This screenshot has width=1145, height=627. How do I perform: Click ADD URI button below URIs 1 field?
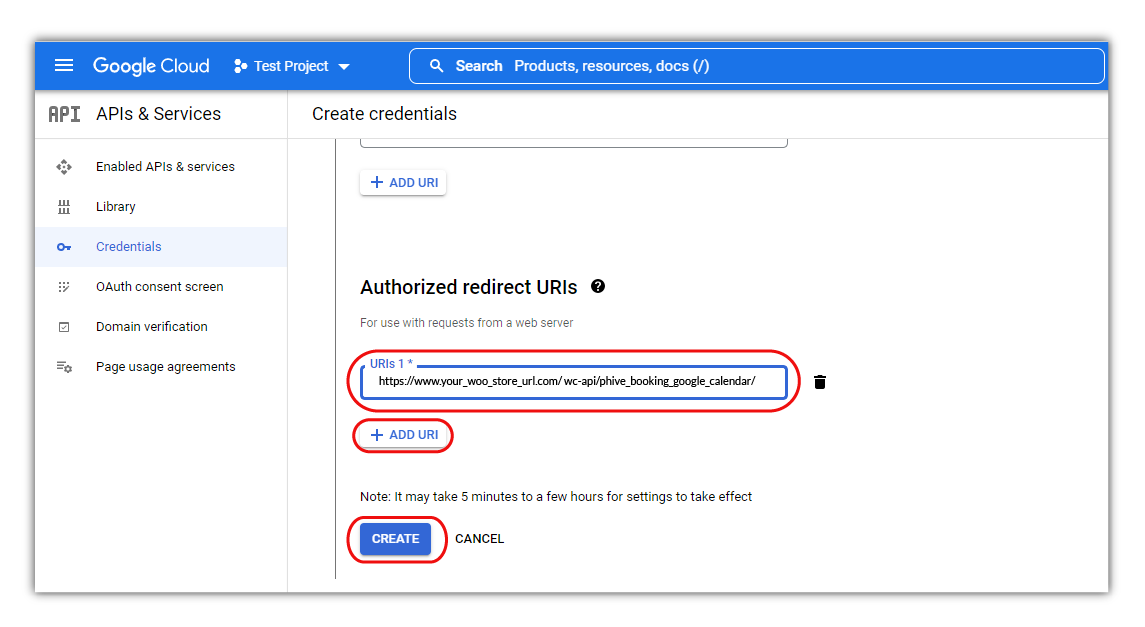coord(403,435)
